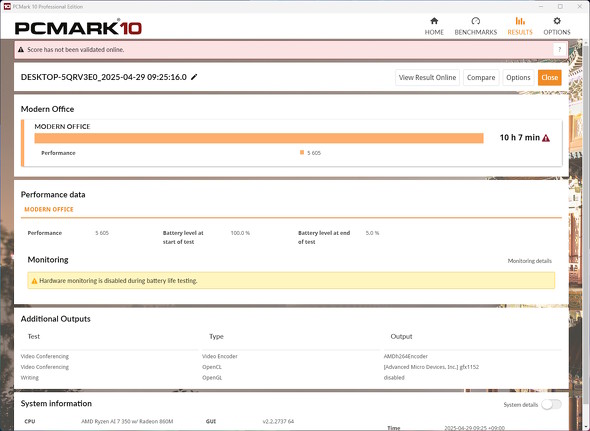This screenshot has width=590, height=431.
Task: Open the Results chart section
Action: pos(520,26)
